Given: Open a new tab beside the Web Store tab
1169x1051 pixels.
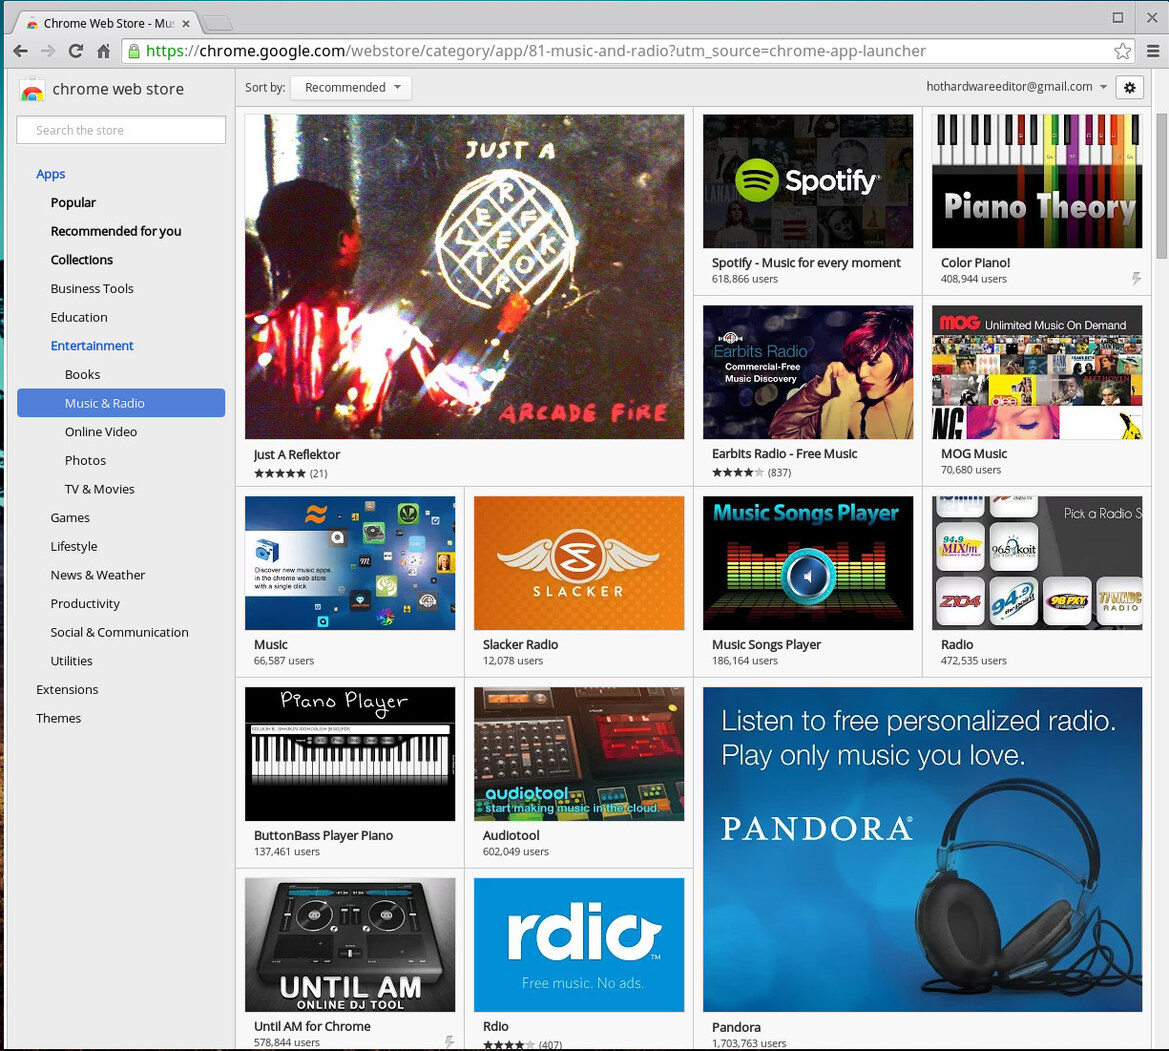Looking at the screenshot, I should [x=217, y=23].
